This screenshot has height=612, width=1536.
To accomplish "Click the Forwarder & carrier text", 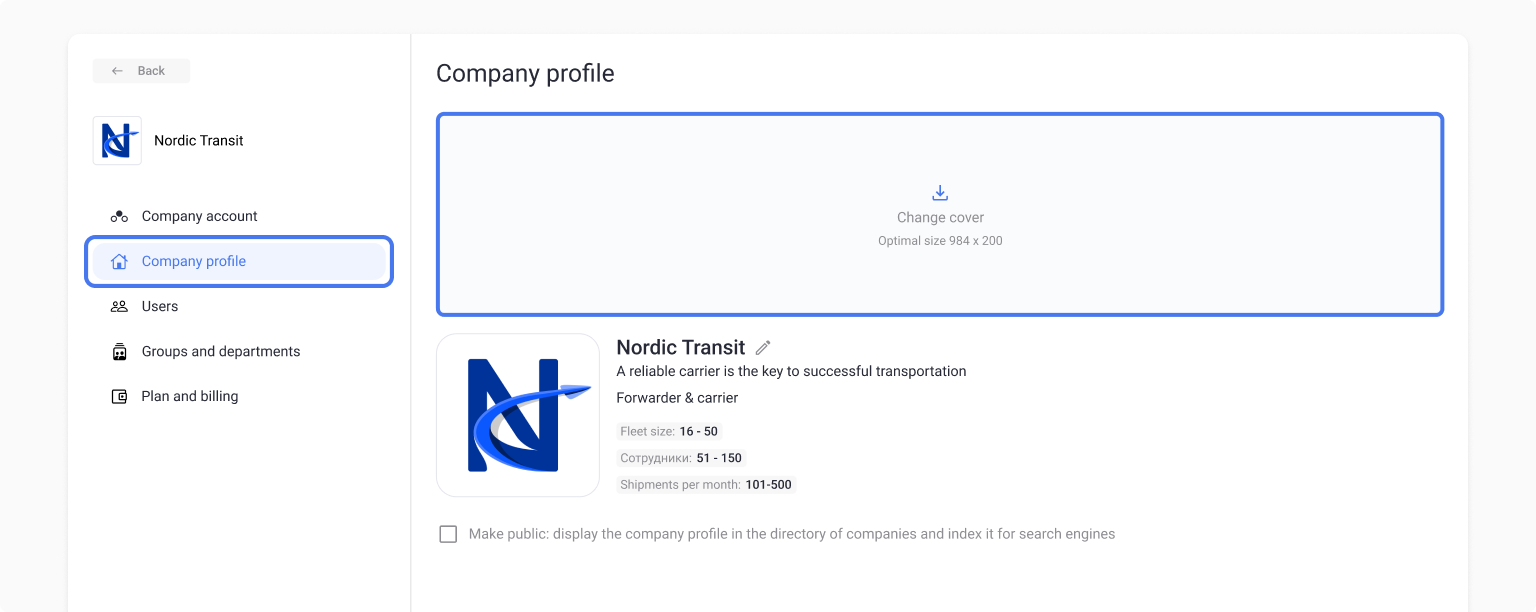I will (x=677, y=398).
